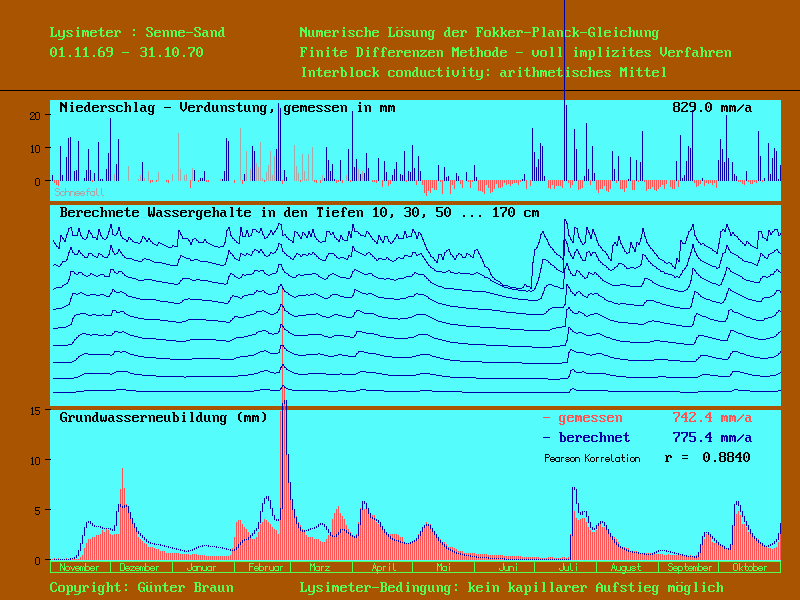
Task: Click the 'Schneefall' legend label
Action: click(79, 192)
